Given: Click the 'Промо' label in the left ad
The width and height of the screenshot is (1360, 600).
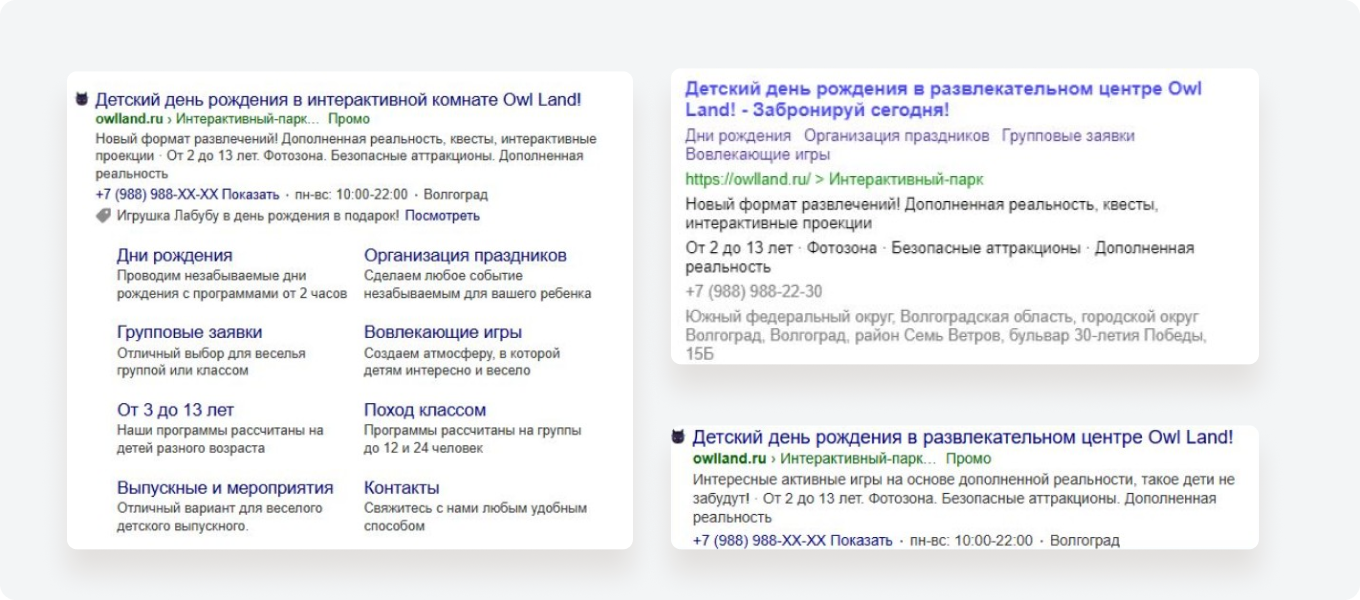Looking at the screenshot, I should (x=349, y=119).
